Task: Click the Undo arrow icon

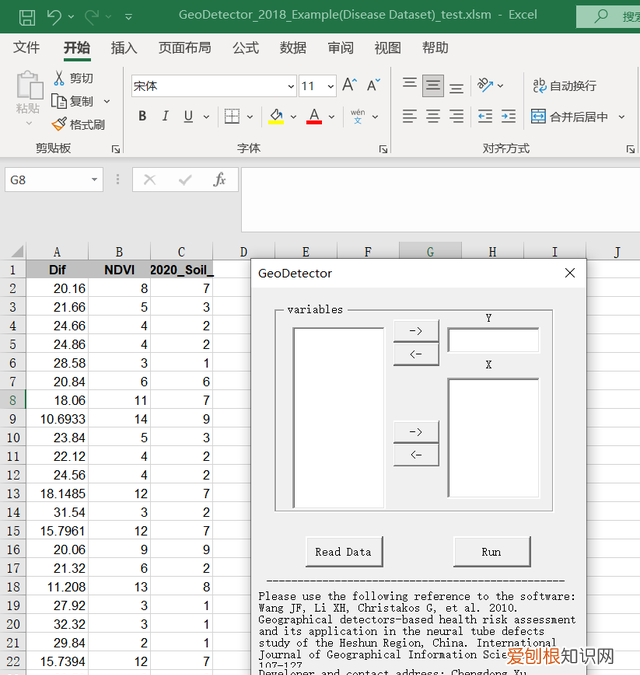Action: tap(54, 16)
